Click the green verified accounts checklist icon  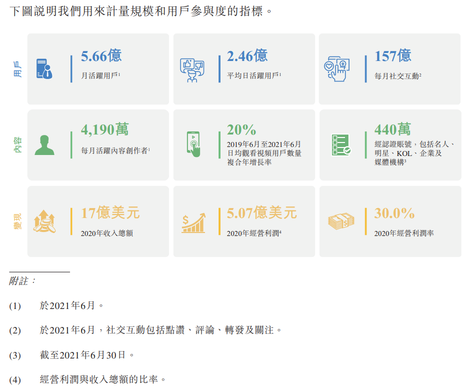coord(341,145)
